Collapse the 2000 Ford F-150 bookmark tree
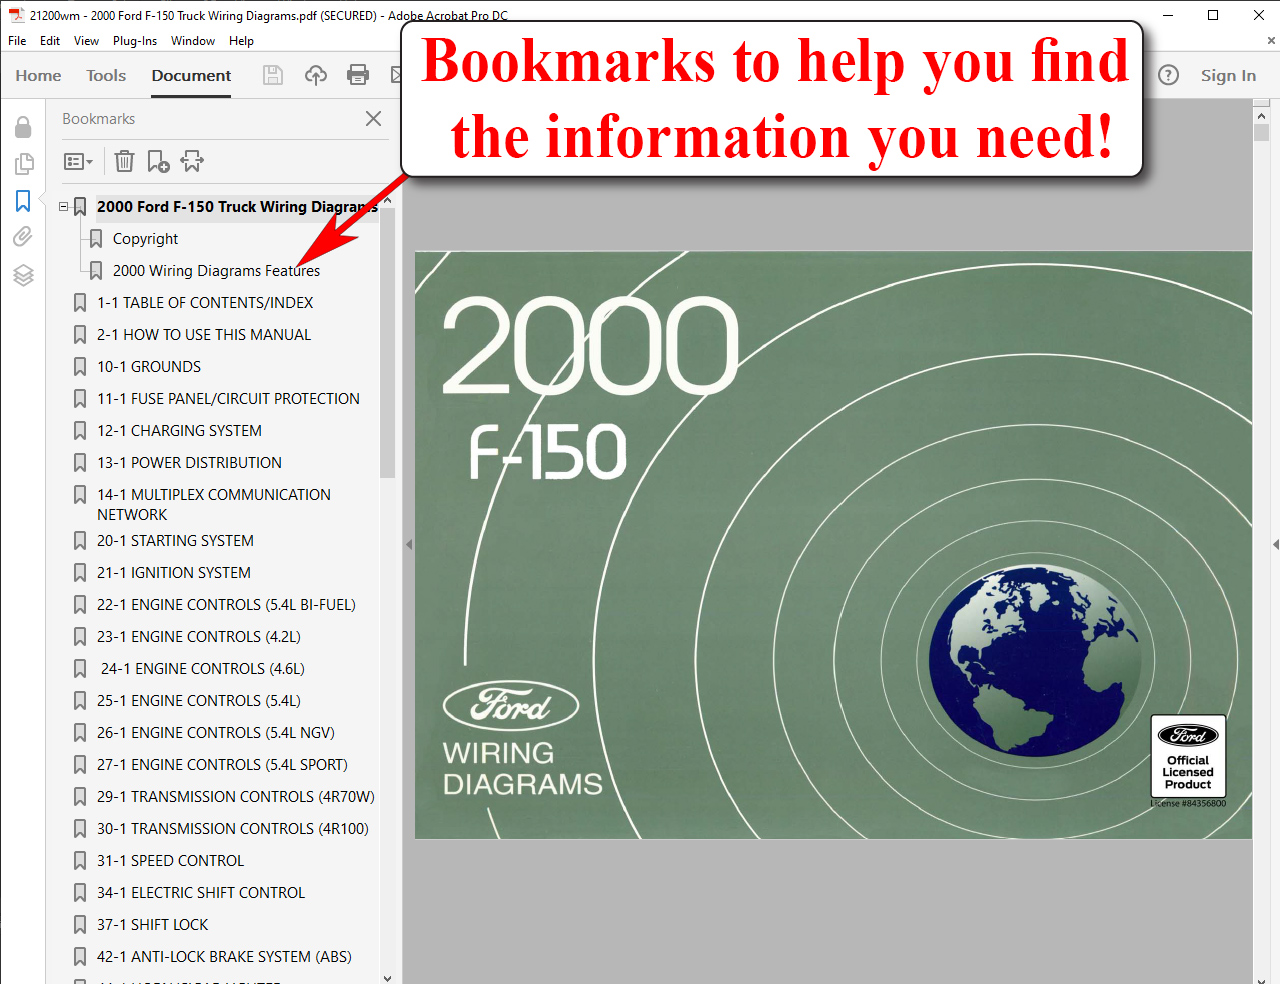The height and width of the screenshot is (984, 1280). coord(64,207)
